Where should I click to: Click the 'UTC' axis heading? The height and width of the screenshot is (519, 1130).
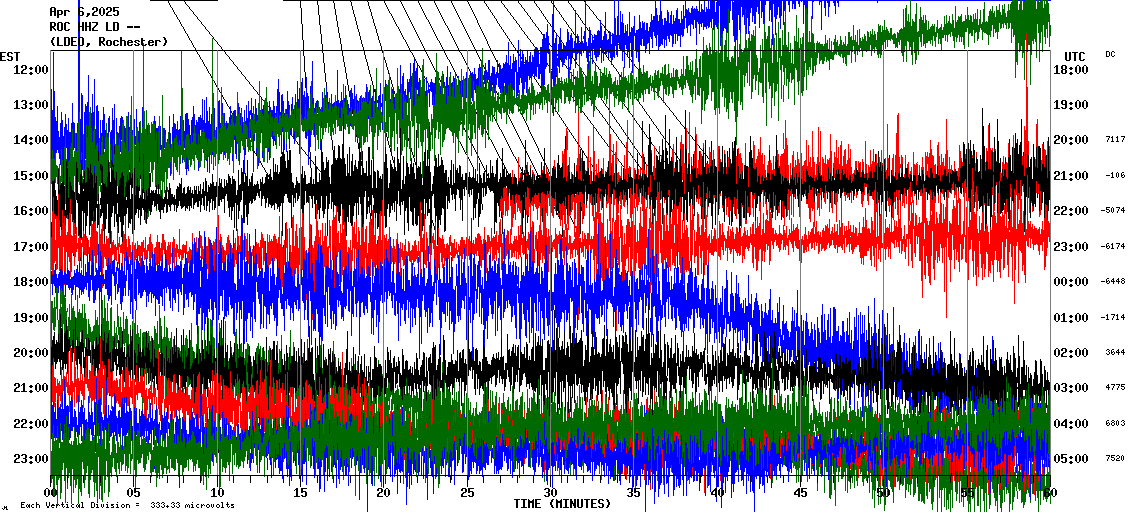[x=1074, y=57]
